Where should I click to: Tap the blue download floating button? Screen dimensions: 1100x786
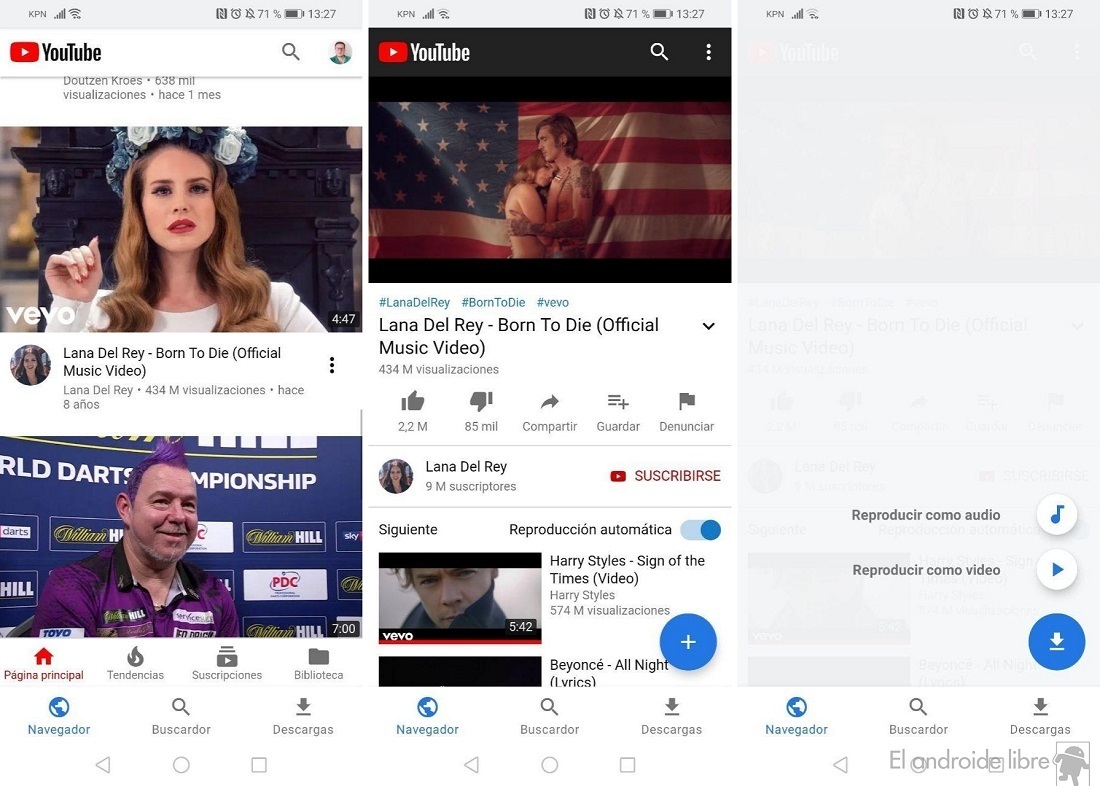pos(1057,641)
